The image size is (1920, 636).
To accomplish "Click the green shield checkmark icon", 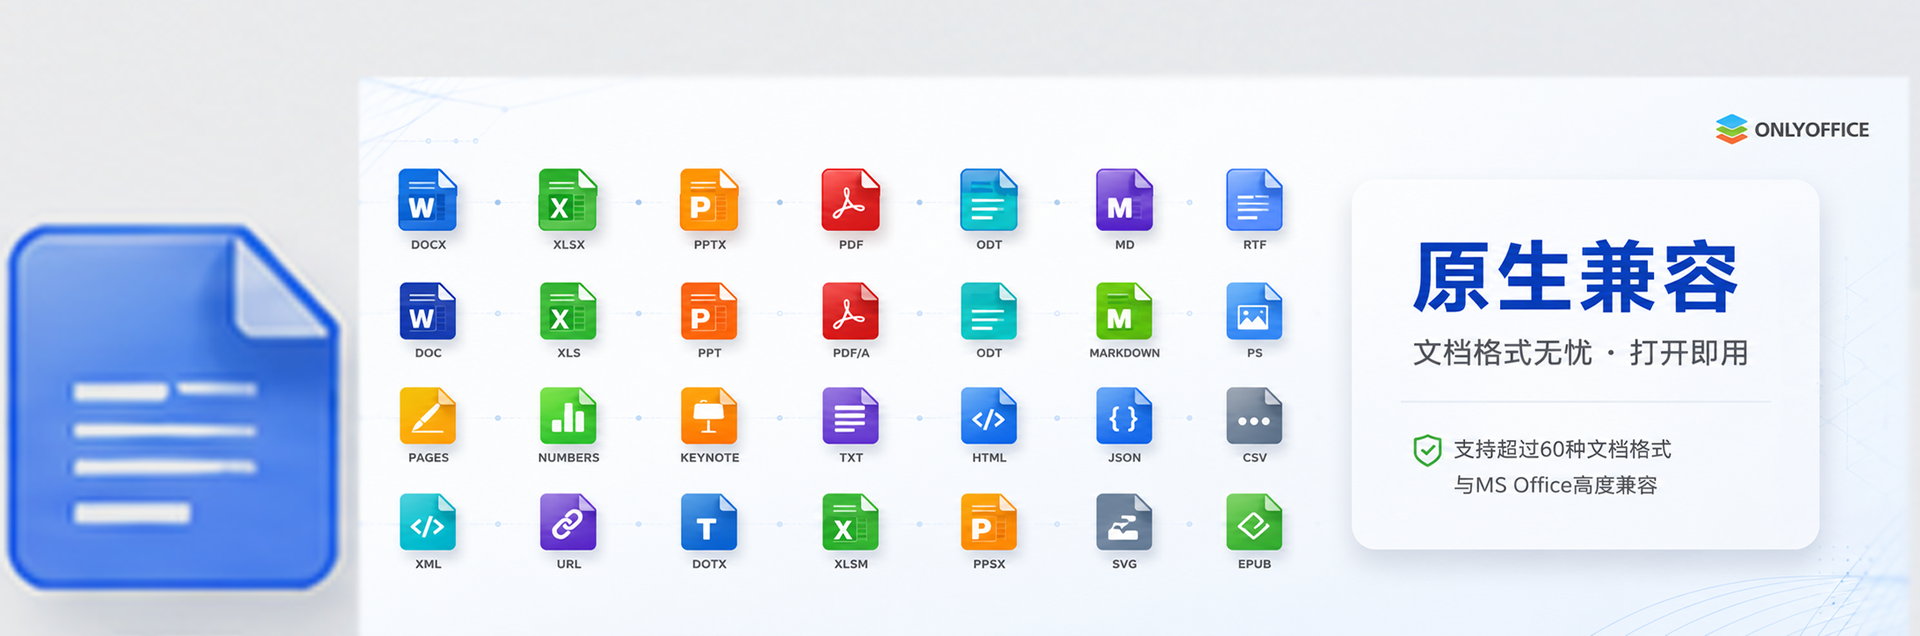I will pyautogui.click(x=1427, y=450).
